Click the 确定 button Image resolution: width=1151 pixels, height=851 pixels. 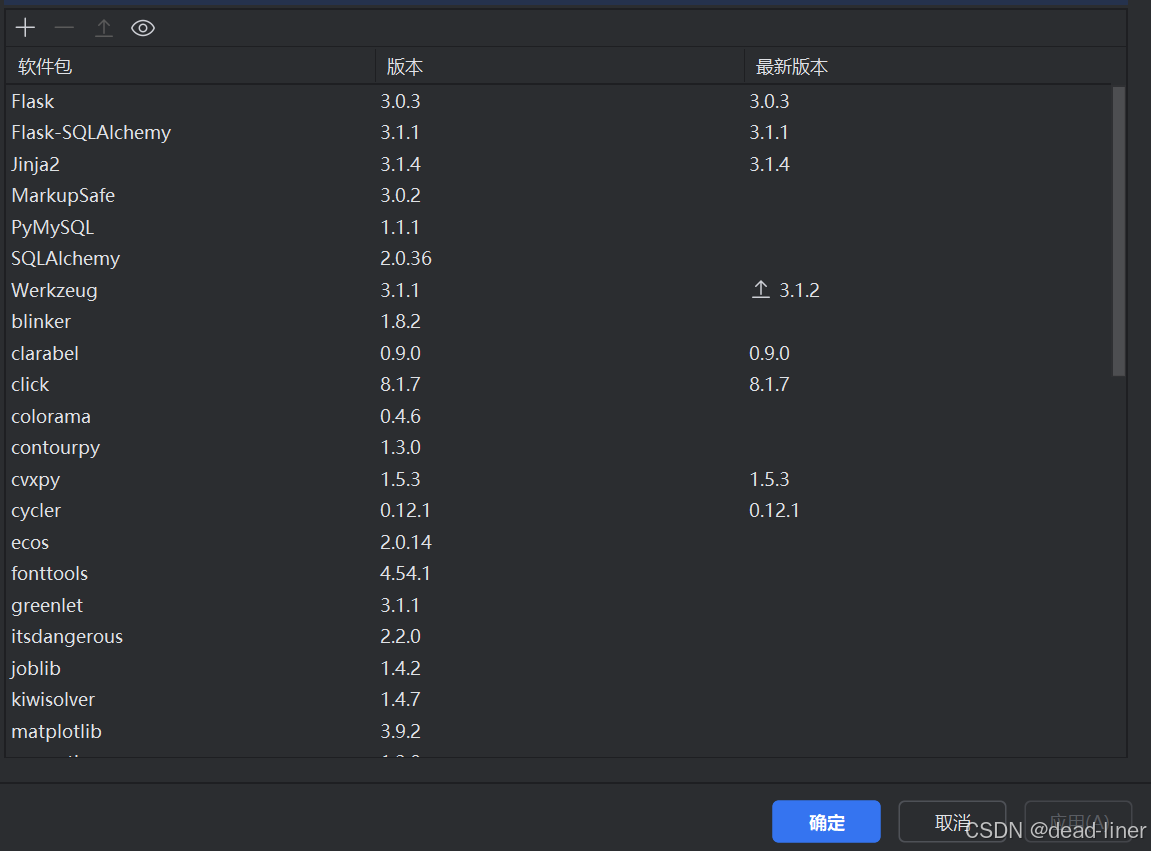(826, 822)
